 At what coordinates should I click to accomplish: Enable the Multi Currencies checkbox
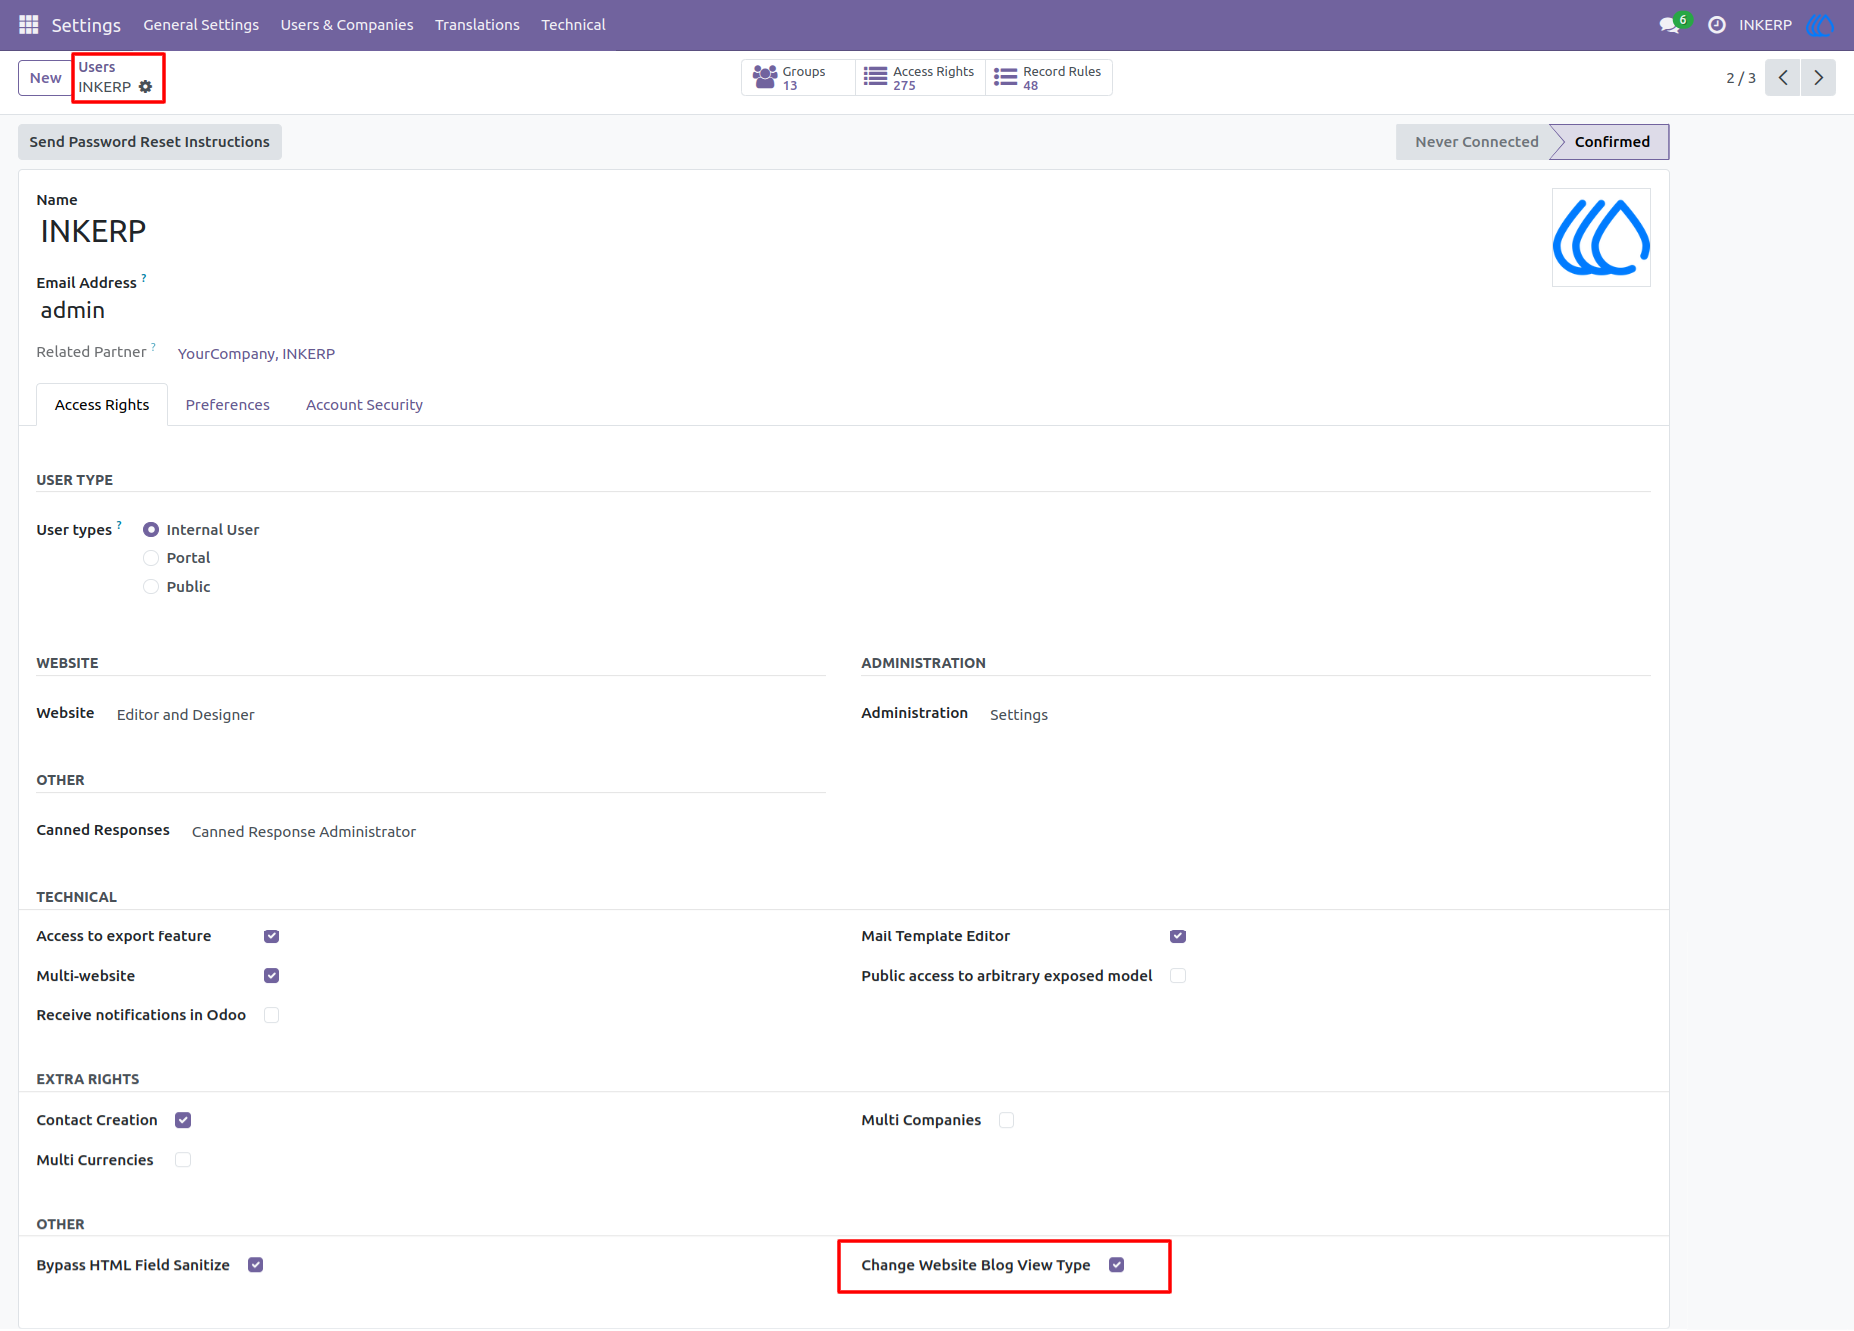click(x=183, y=1160)
